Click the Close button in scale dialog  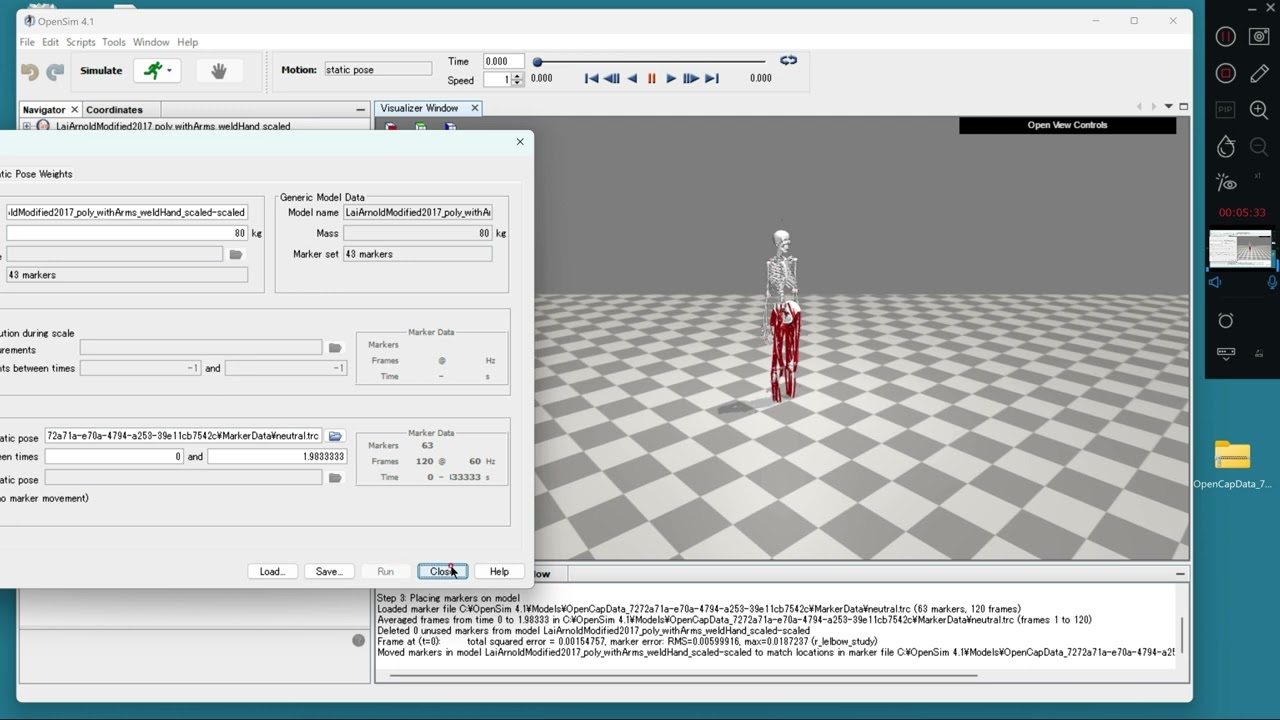(442, 572)
